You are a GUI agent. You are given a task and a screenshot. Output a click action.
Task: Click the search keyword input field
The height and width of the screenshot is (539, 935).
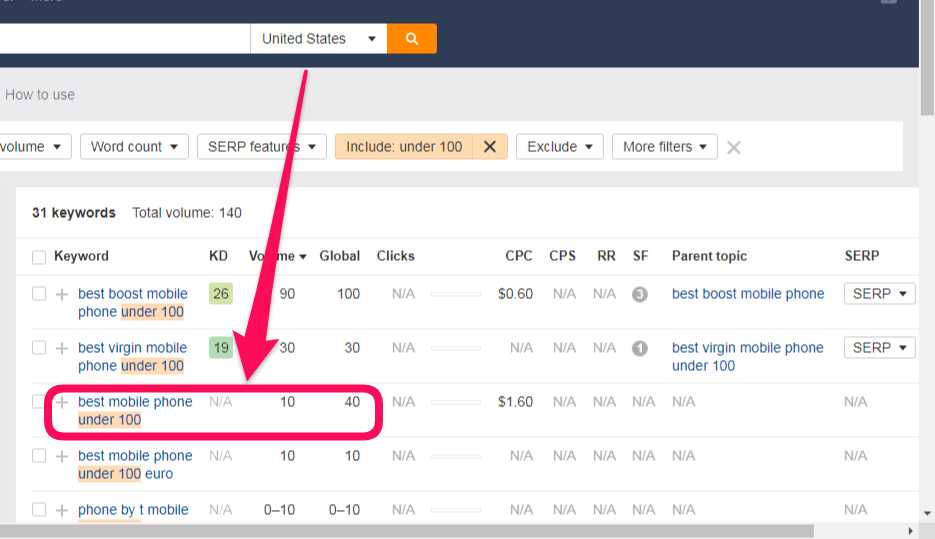(125, 39)
